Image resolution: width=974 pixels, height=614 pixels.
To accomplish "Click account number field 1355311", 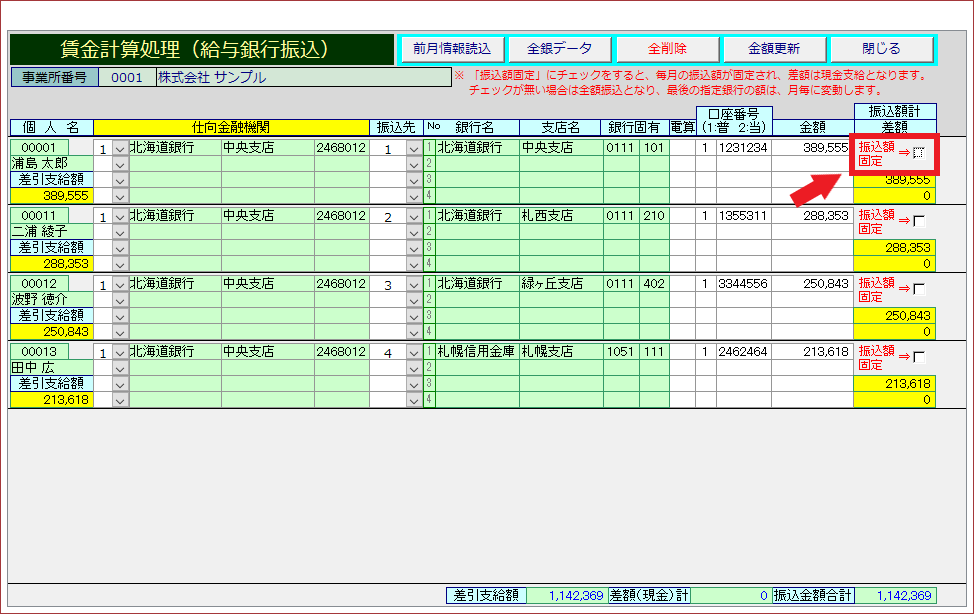I will point(743,216).
